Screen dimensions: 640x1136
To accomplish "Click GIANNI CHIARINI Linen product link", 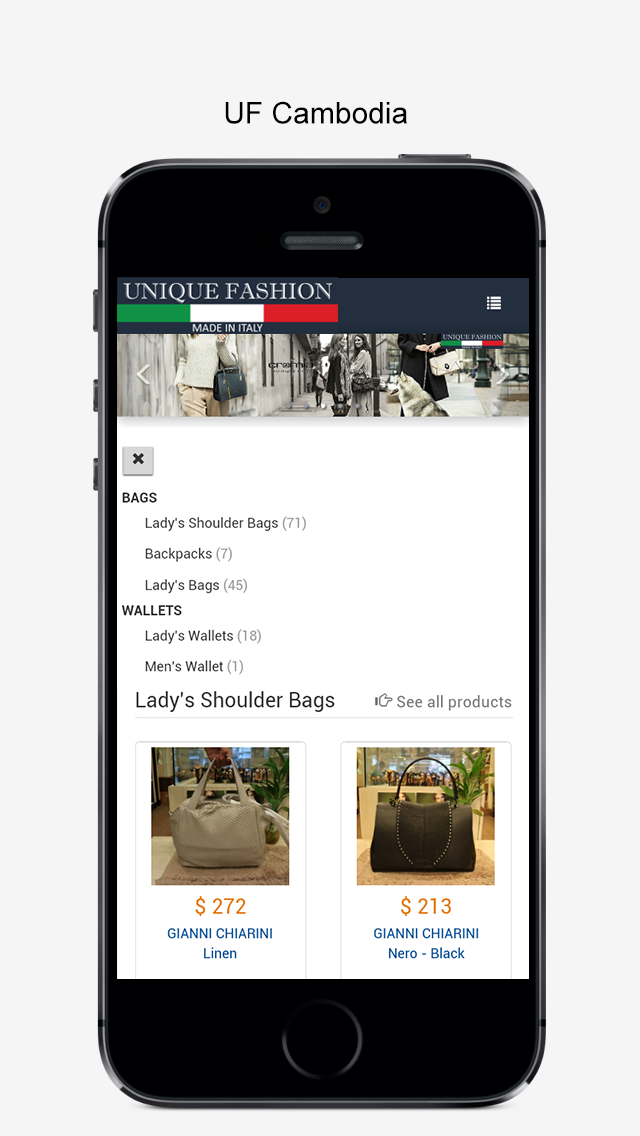I will pos(220,943).
